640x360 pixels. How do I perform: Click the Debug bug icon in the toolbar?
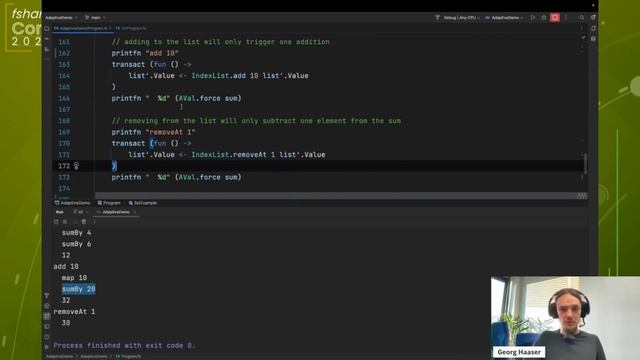[x=544, y=18]
